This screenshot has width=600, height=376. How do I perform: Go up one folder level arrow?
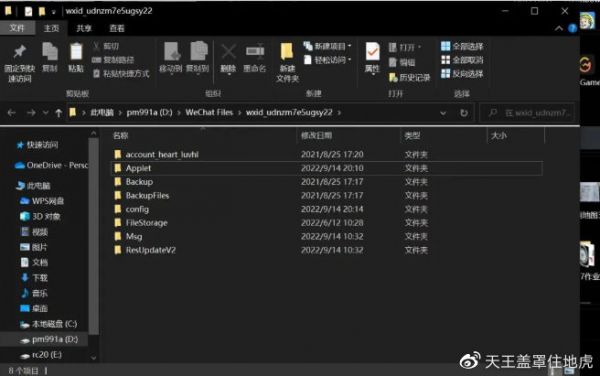[x=59, y=113]
